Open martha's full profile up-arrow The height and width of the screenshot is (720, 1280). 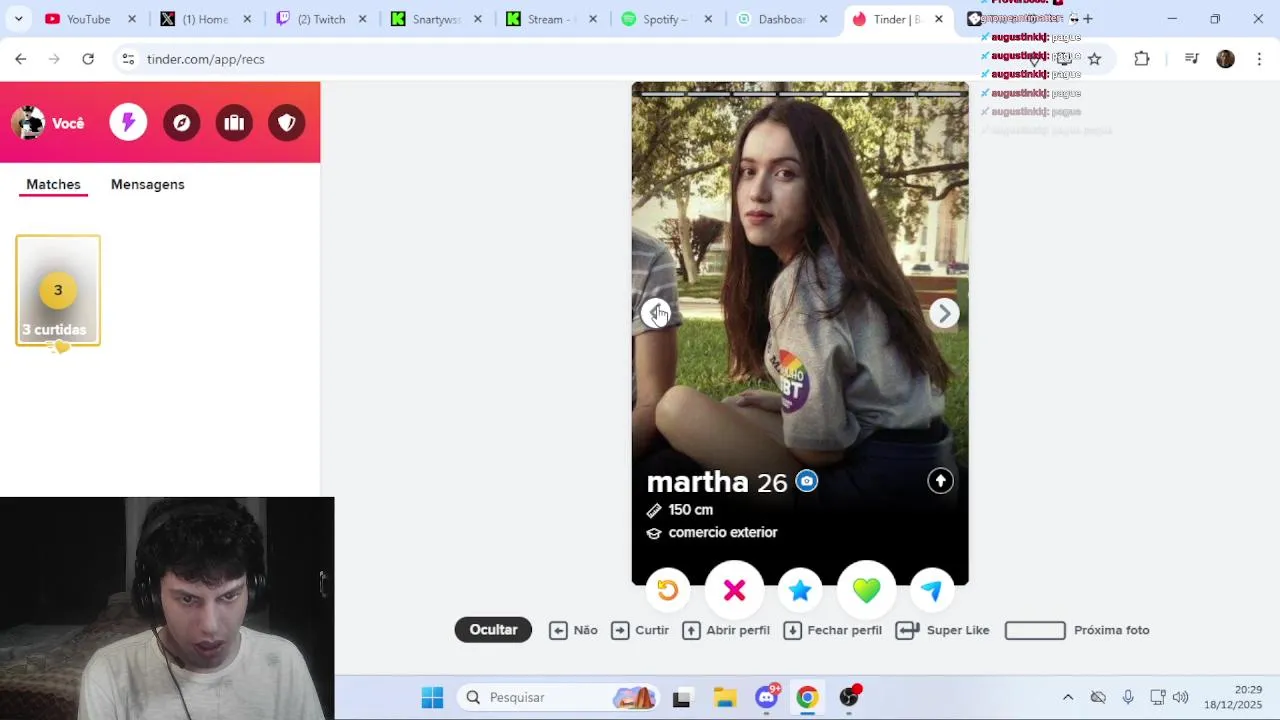(940, 481)
